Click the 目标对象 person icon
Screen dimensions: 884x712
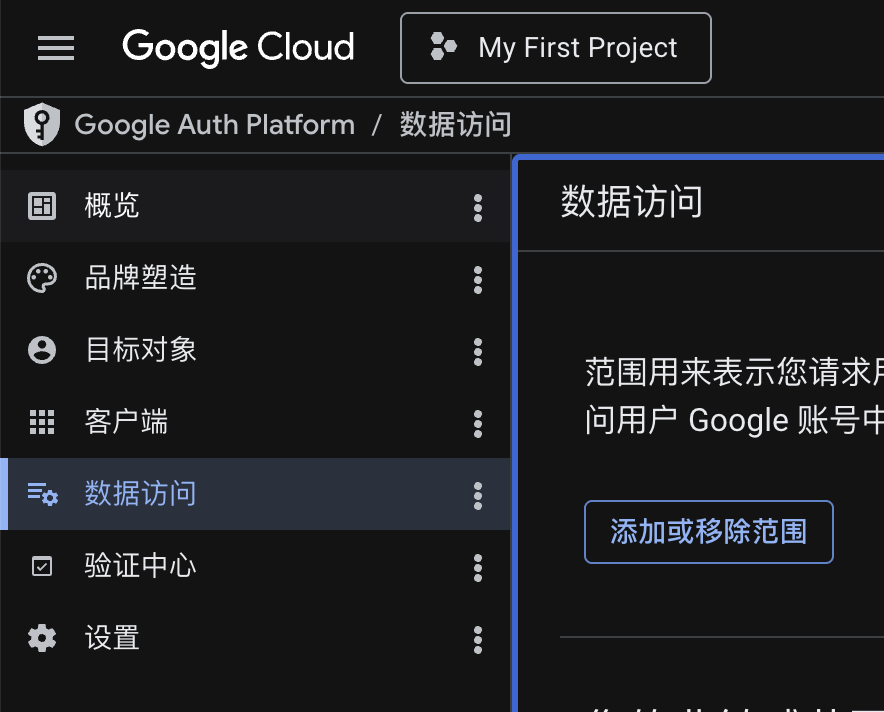click(41, 350)
